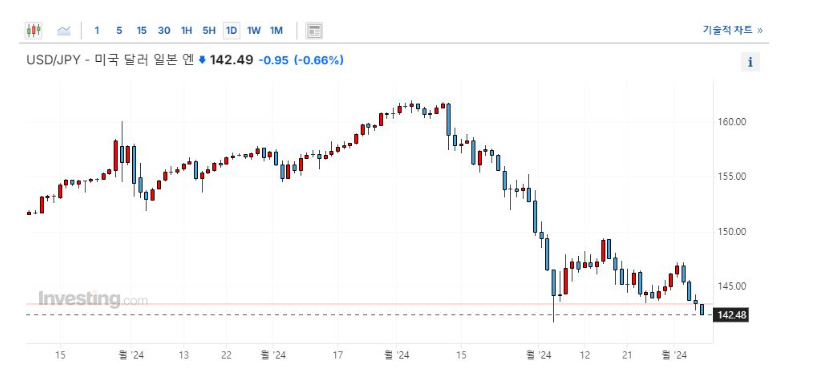Screen dimensions: 821x381
Task: Open the 기술적 차트 link
Action: point(733,30)
